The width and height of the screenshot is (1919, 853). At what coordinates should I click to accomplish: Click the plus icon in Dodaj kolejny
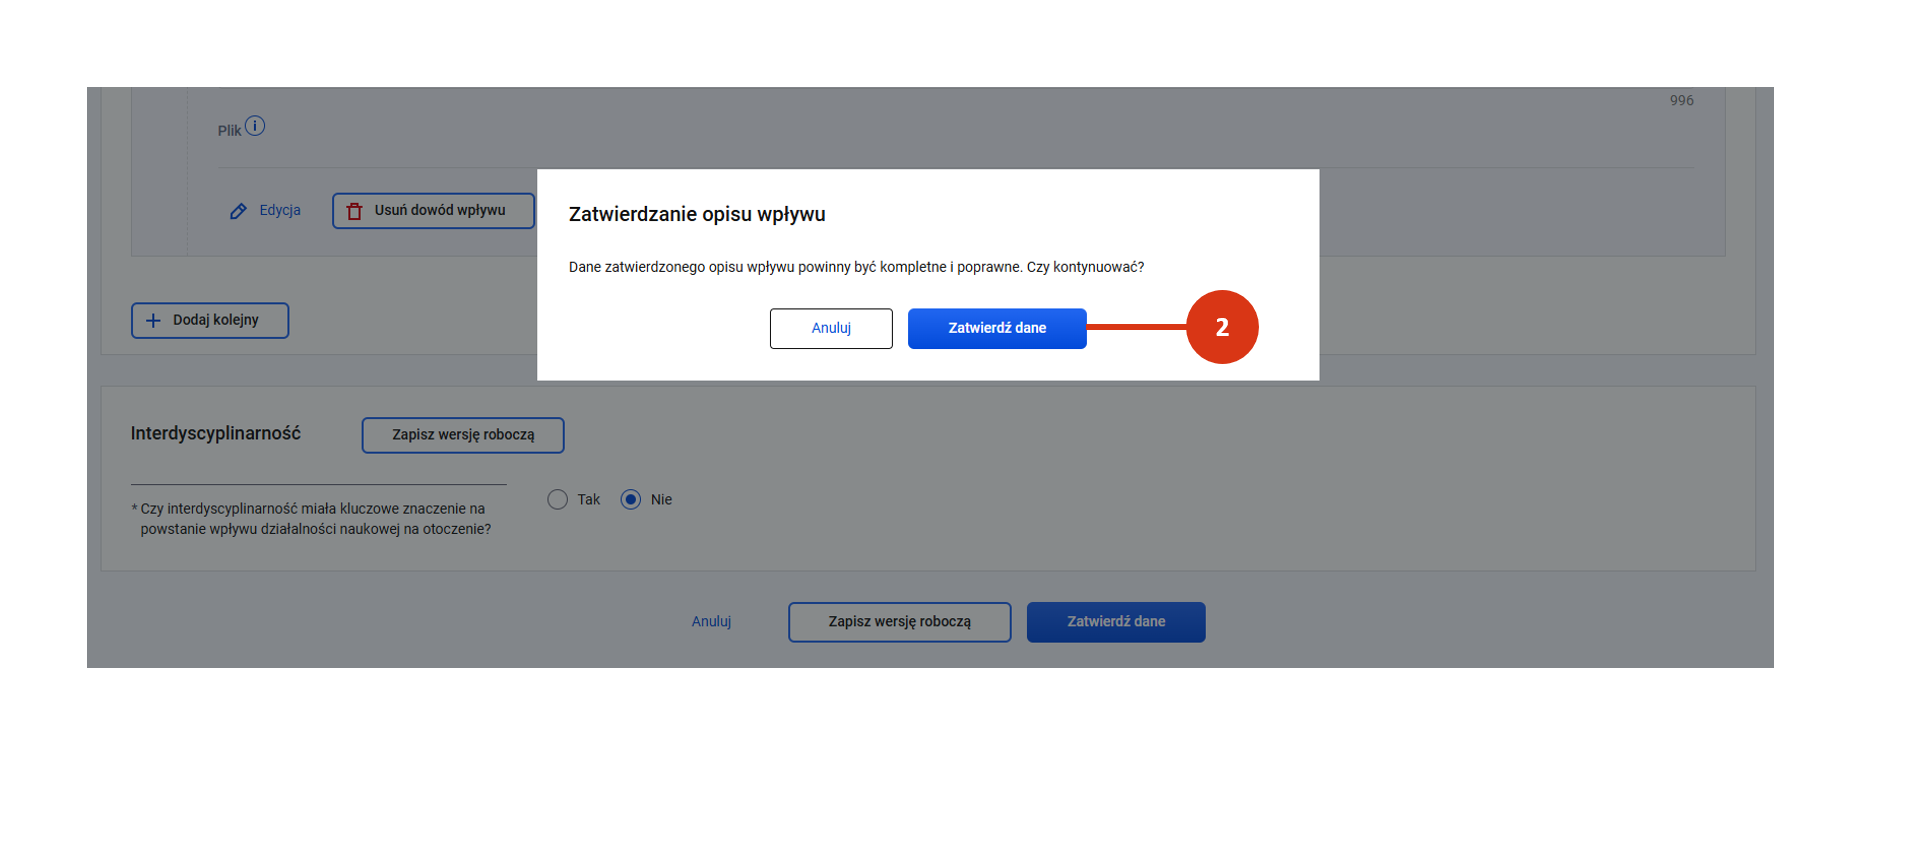click(153, 321)
